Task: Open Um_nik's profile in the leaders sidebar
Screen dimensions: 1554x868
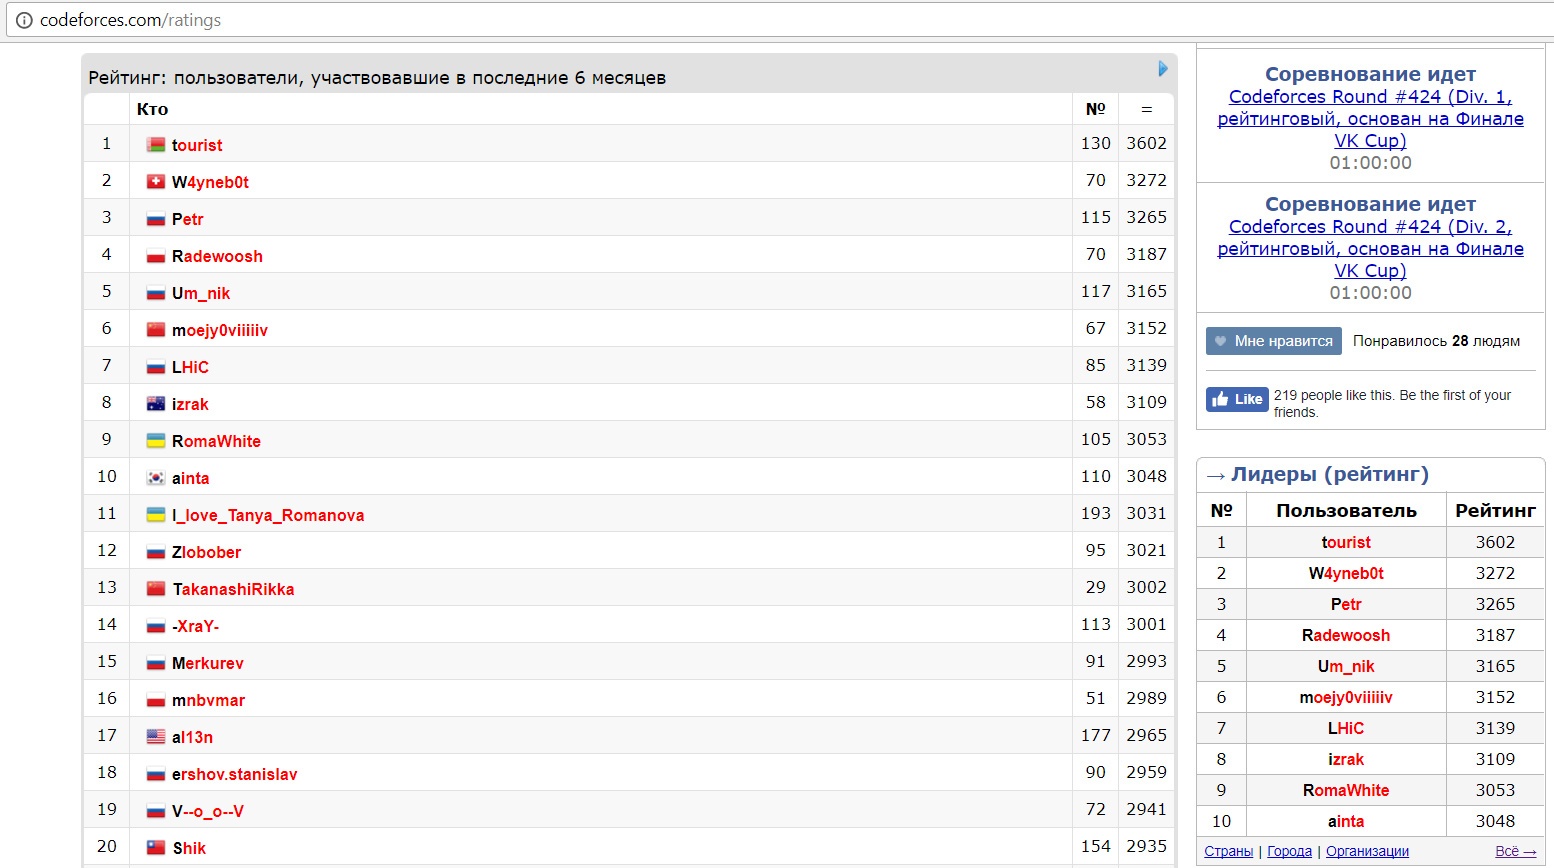Action: tap(1346, 666)
